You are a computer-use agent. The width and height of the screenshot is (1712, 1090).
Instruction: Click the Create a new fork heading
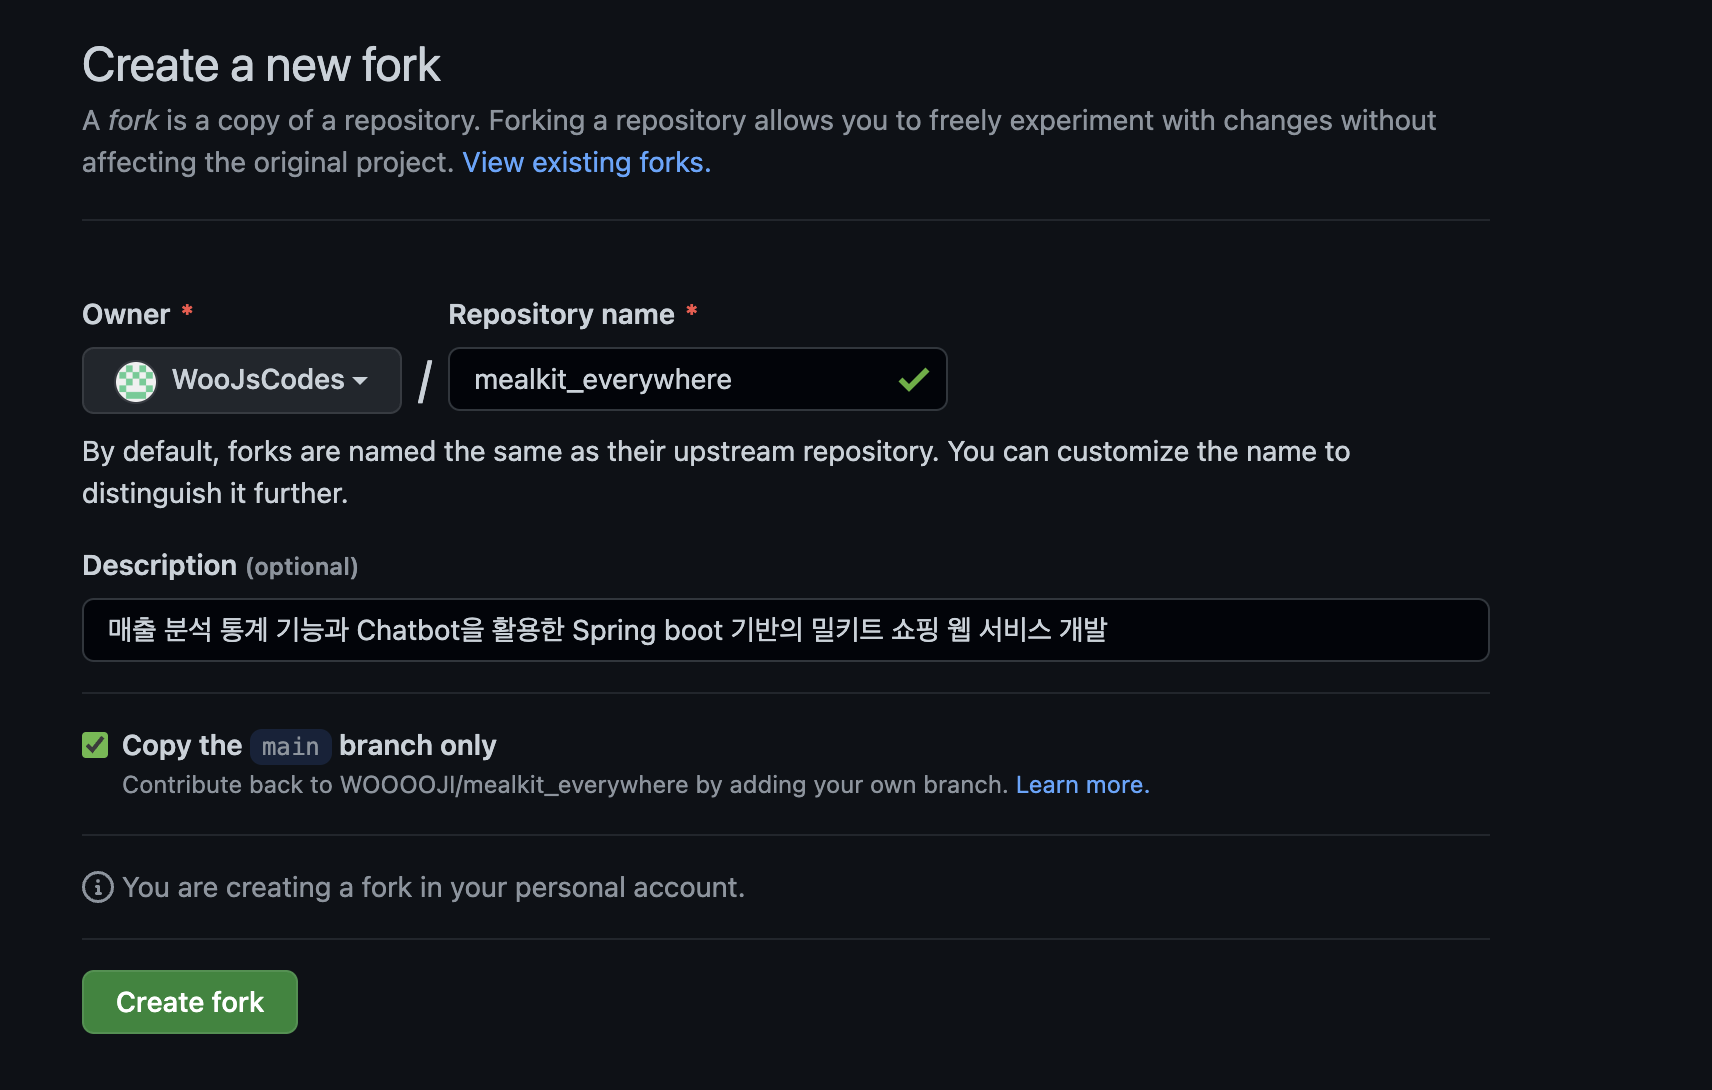tap(261, 65)
